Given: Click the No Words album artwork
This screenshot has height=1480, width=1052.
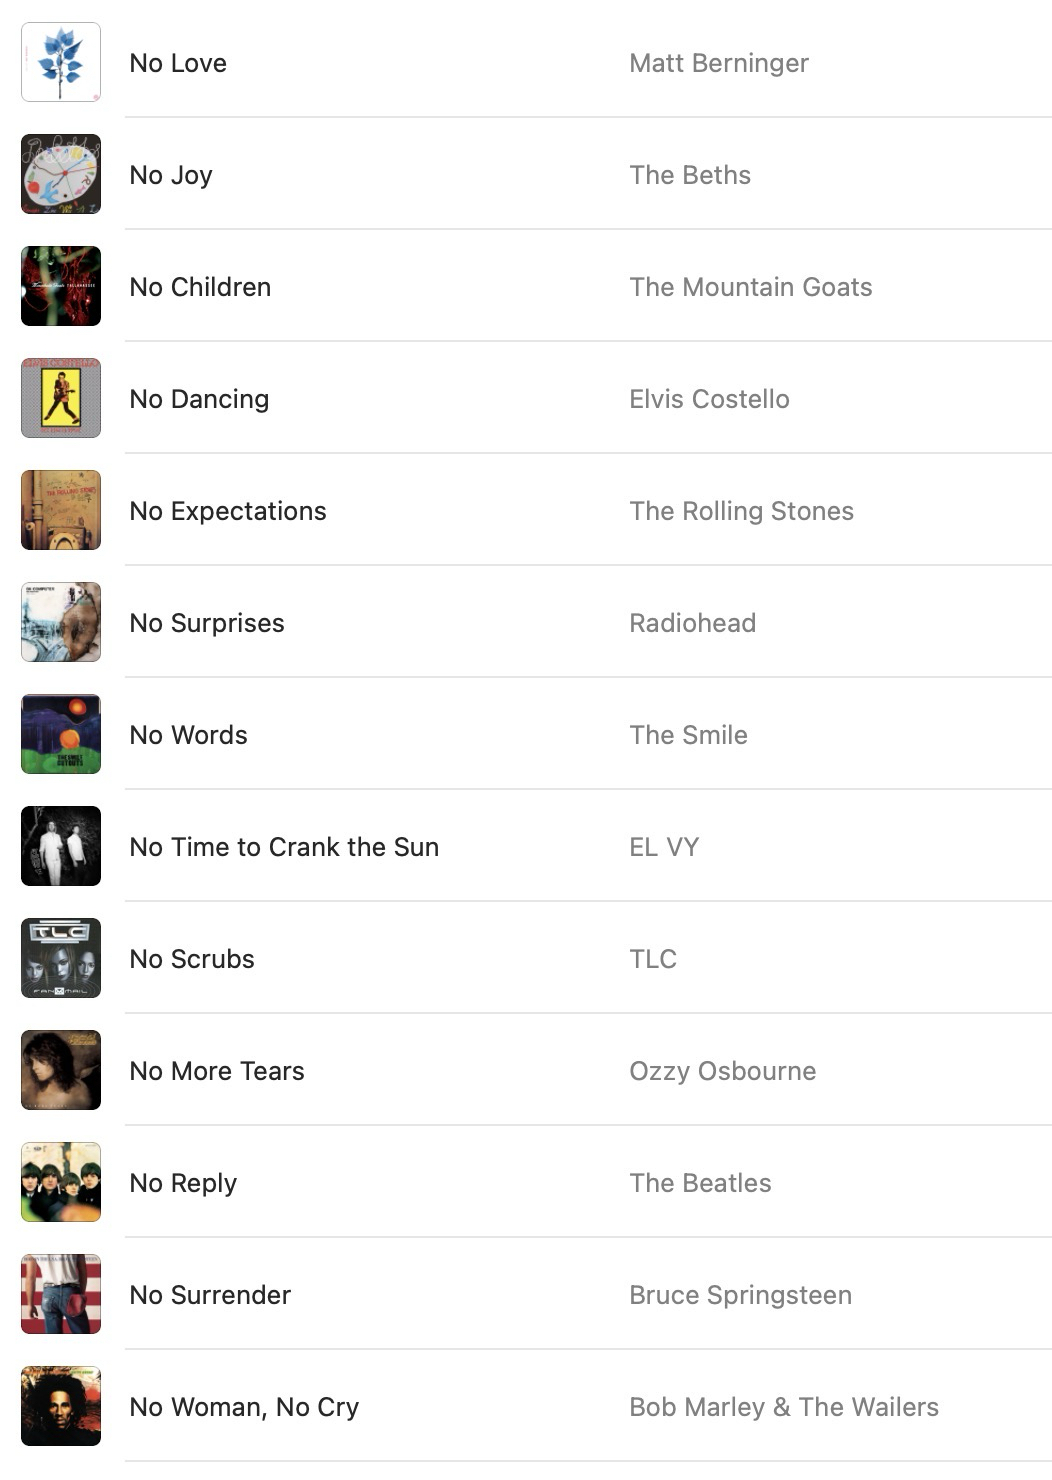Looking at the screenshot, I should coord(61,734).
